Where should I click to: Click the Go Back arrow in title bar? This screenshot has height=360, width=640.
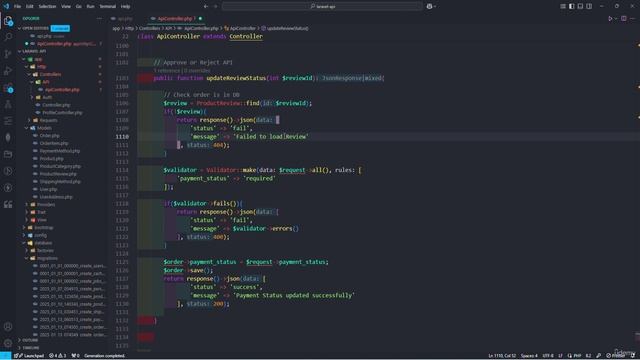(206, 7)
